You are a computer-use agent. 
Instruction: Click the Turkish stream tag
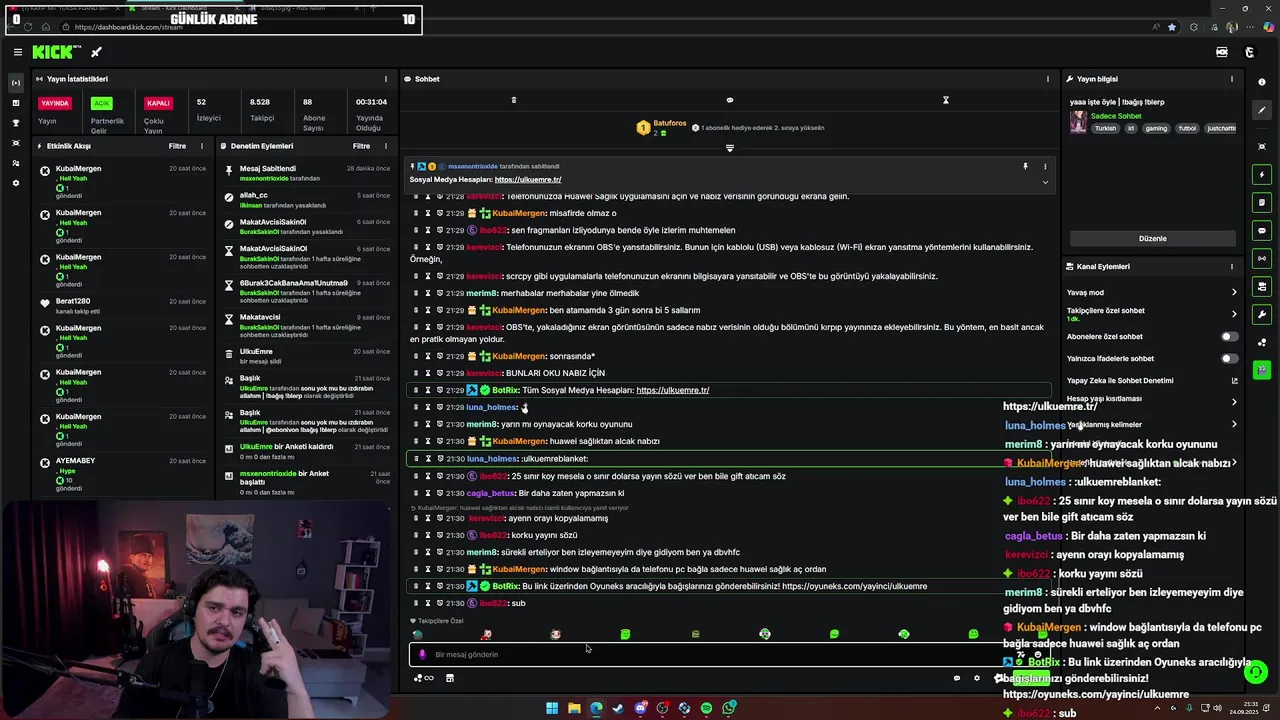1105,129
